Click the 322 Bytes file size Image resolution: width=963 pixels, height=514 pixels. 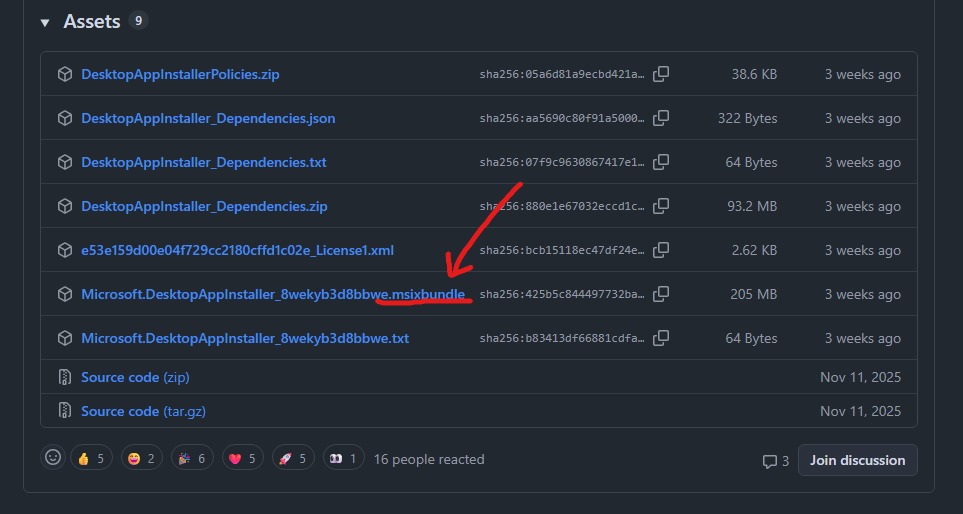pyautogui.click(x=747, y=119)
